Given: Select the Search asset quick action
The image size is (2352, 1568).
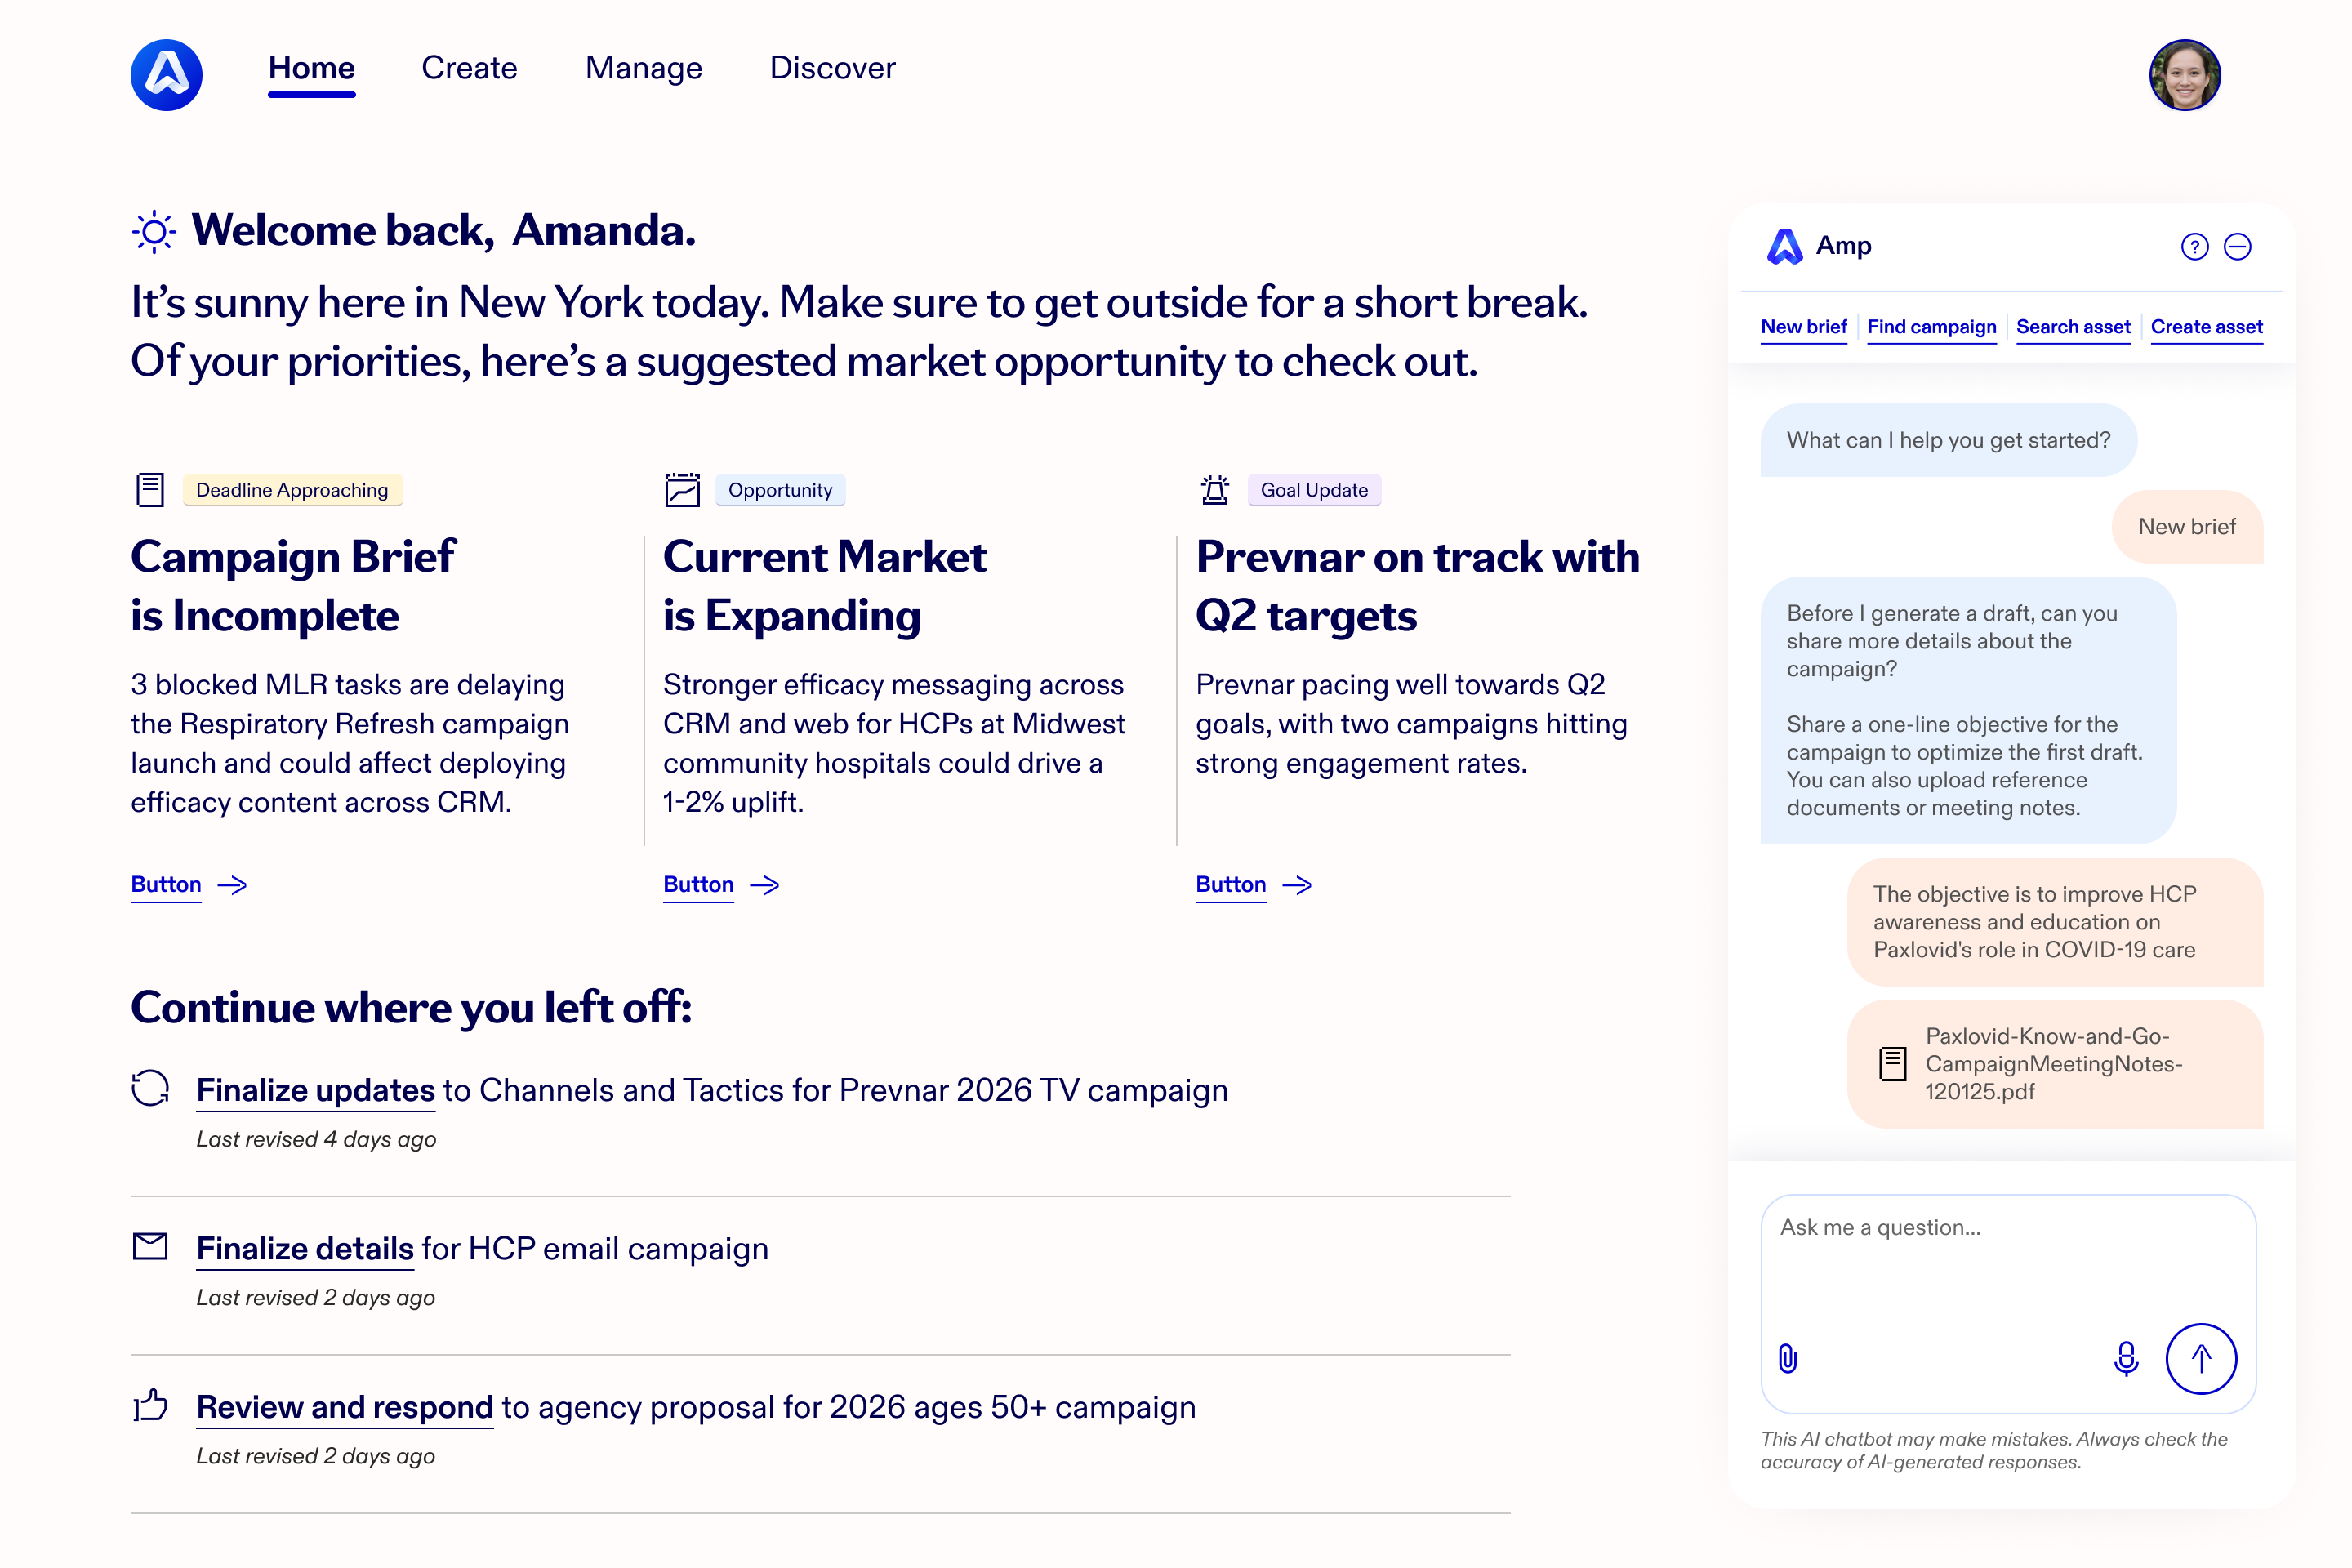Looking at the screenshot, I should 2073,327.
